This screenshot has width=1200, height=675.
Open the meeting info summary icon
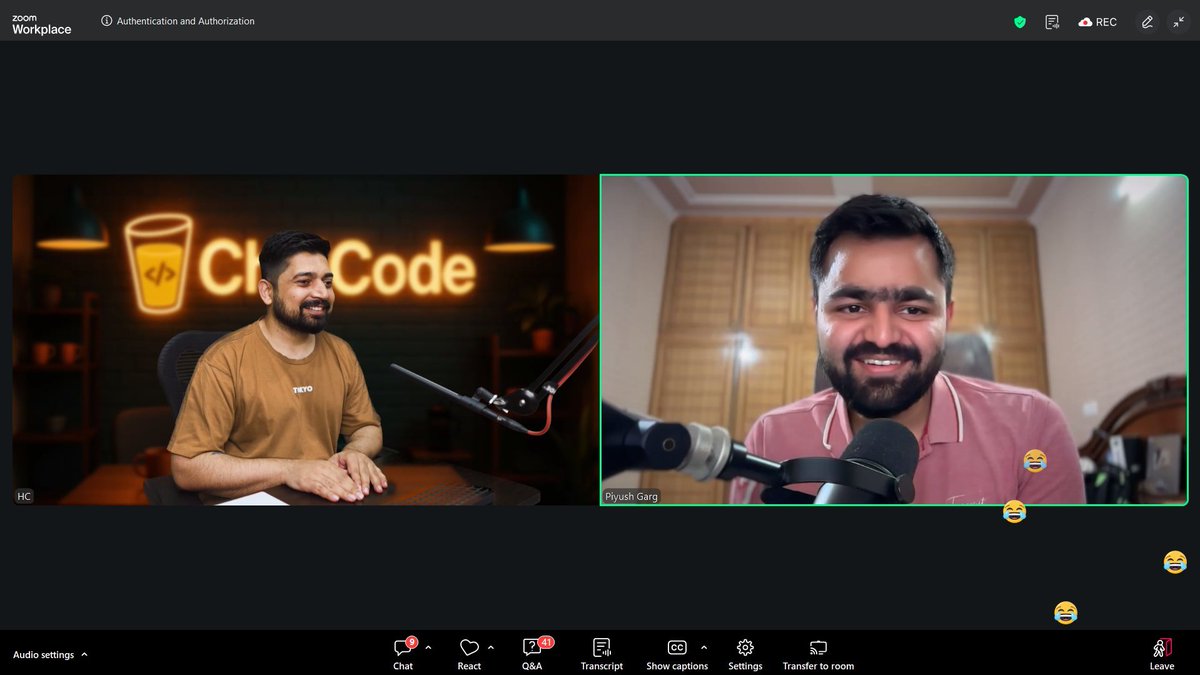pyautogui.click(x=1051, y=21)
